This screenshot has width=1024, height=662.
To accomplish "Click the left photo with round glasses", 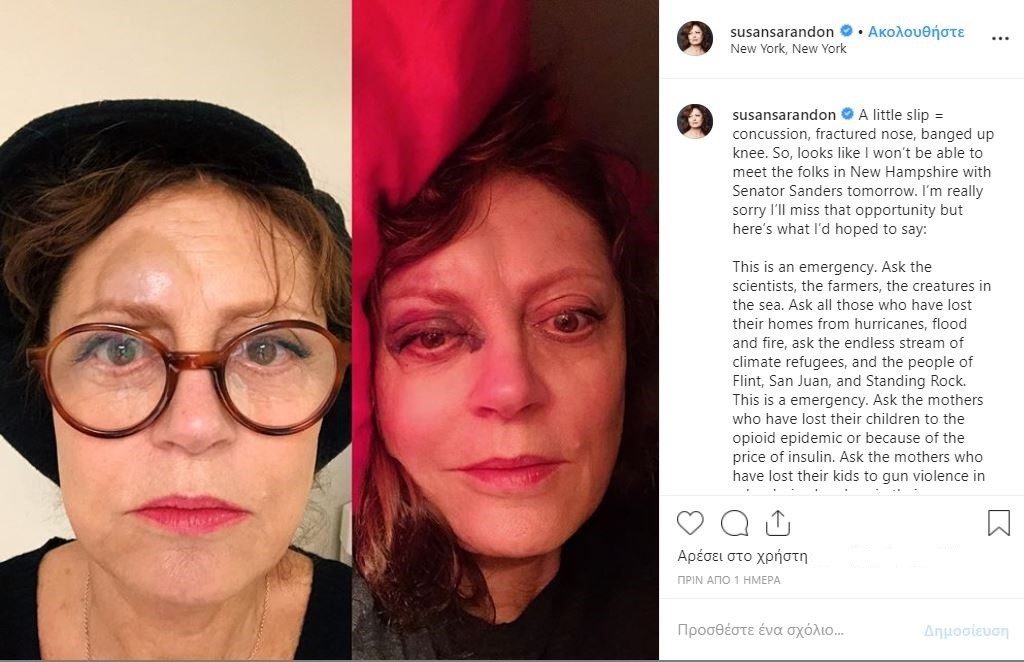I will [x=176, y=330].
